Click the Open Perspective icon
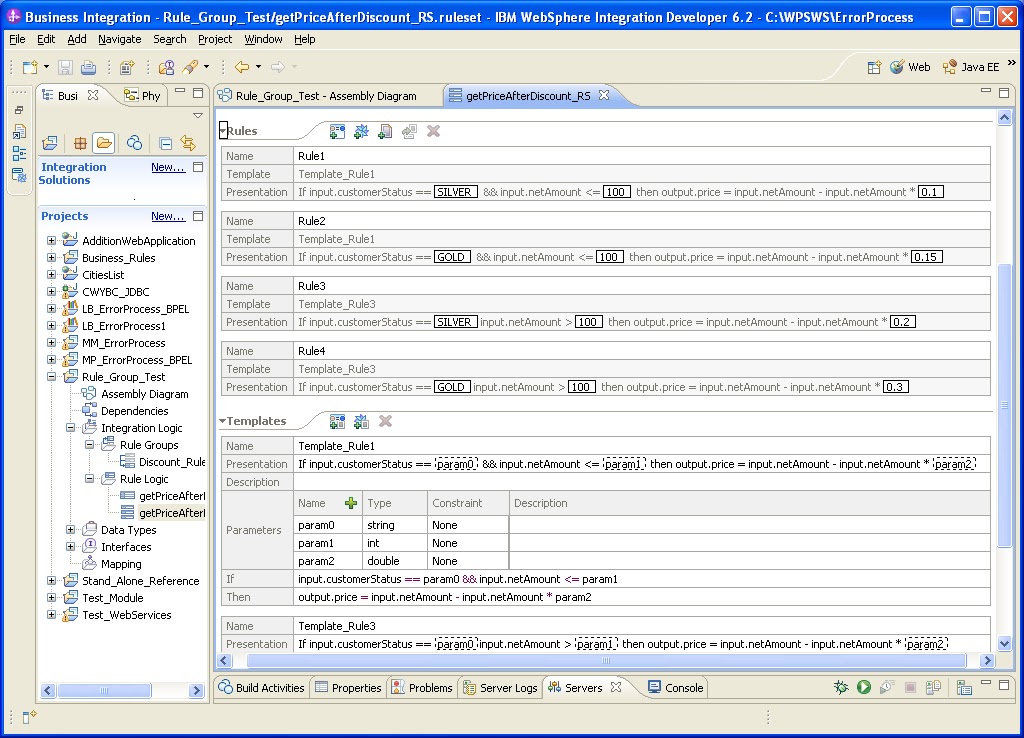The height and width of the screenshot is (738, 1024). click(874, 67)
